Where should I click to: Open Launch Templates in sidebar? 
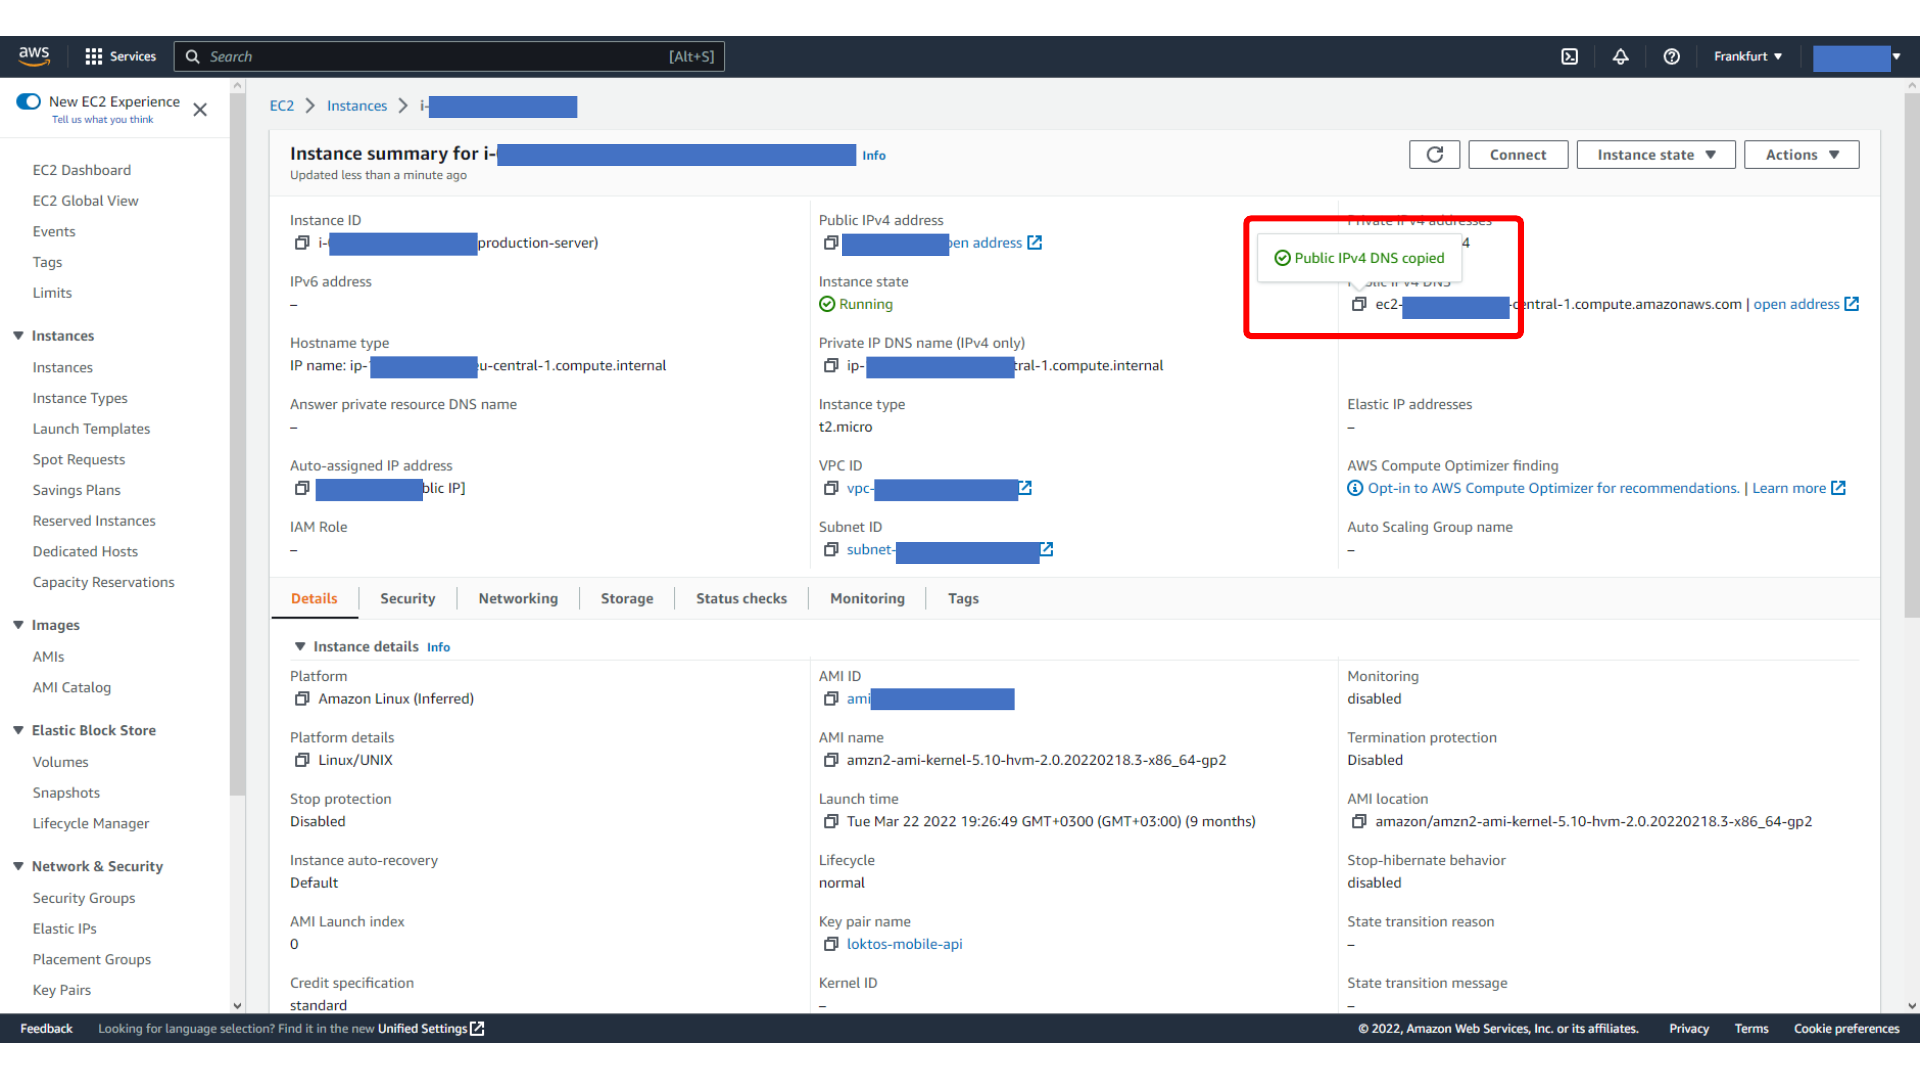[91, 428]
